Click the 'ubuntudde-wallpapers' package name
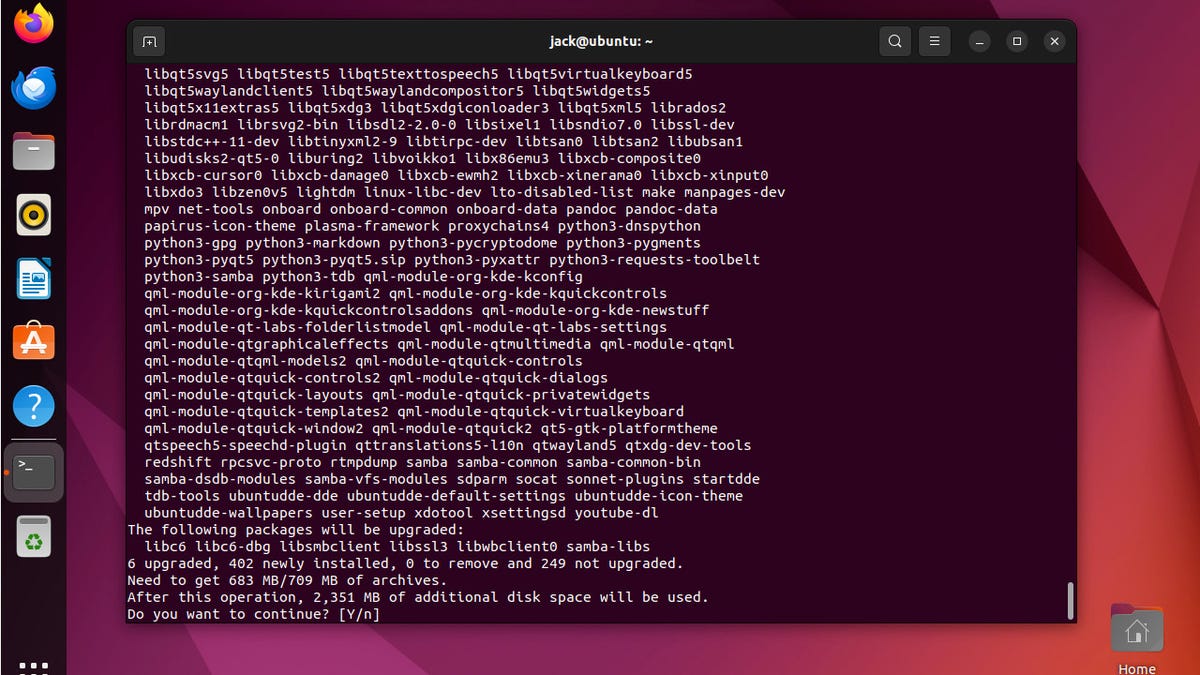 [227, 513]
